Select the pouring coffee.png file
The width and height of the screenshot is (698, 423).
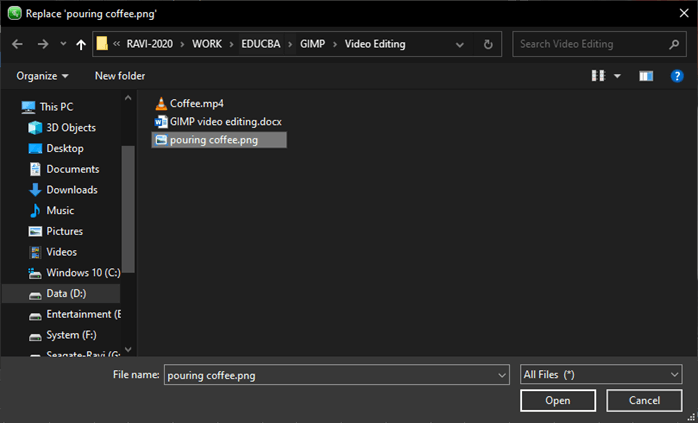point(219,140)
